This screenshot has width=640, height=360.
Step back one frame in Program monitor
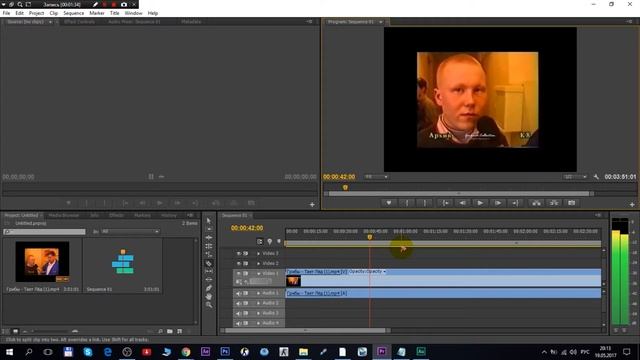[x=462, y=203]
